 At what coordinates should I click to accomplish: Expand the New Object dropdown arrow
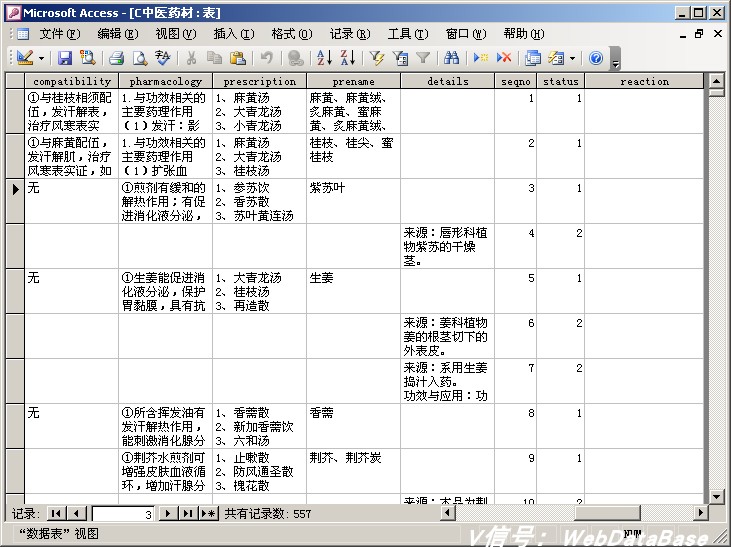pyautogui.click(x=572, y=58)
